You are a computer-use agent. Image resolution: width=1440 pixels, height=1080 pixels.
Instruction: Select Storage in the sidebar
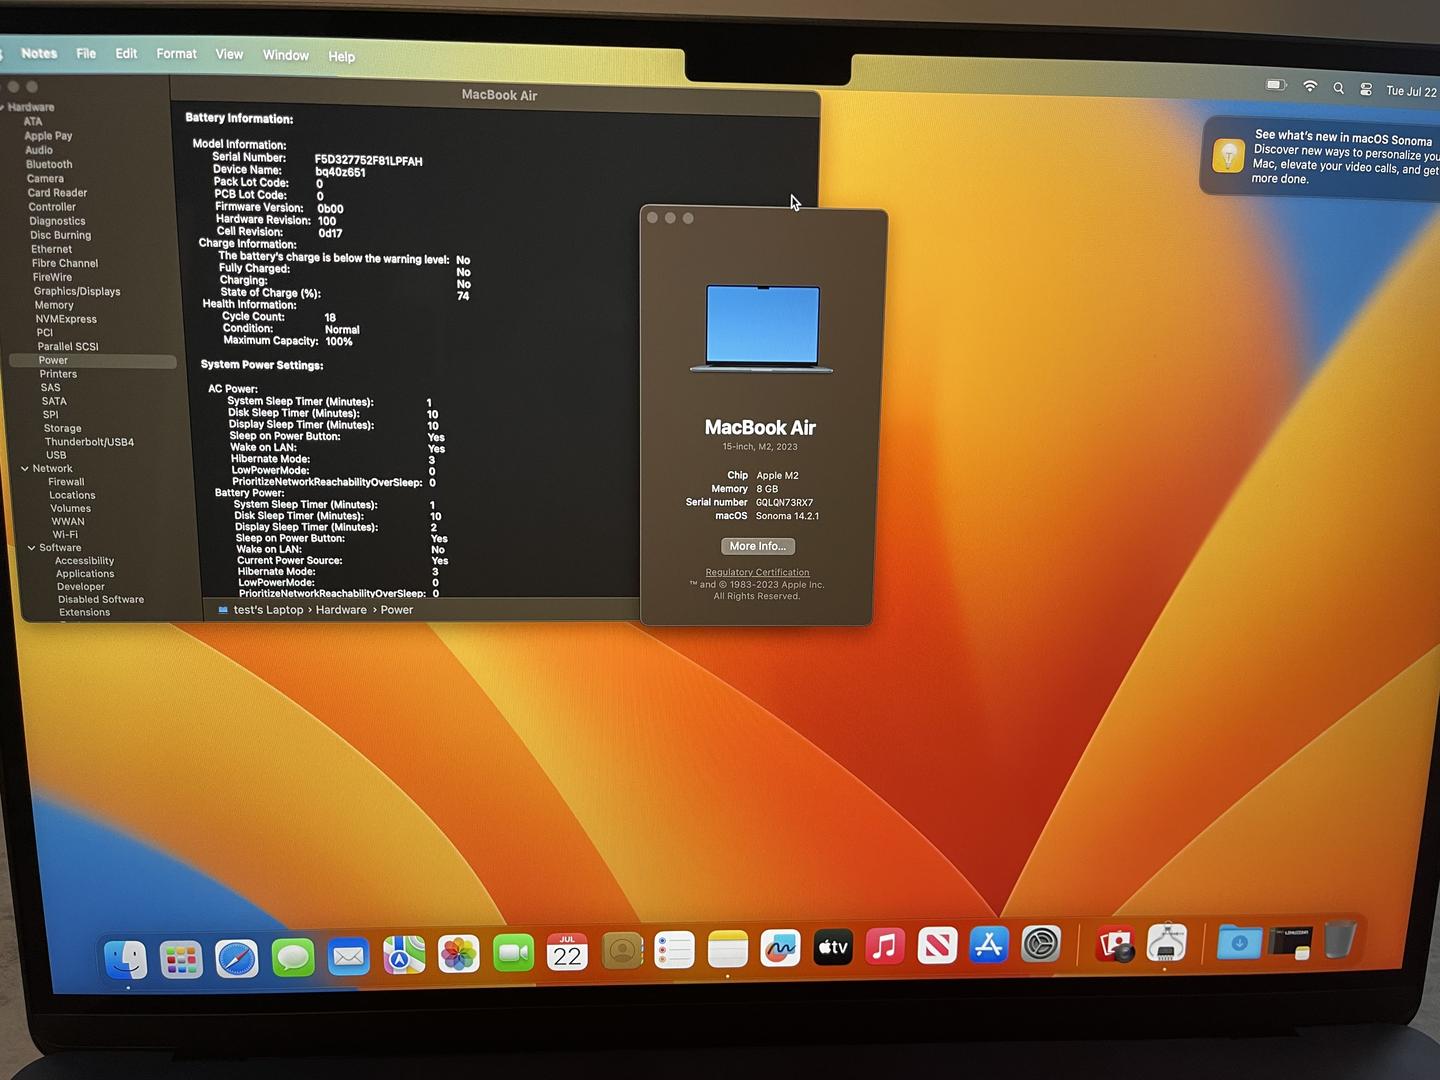pyautogui.click(x=62, y=428)
